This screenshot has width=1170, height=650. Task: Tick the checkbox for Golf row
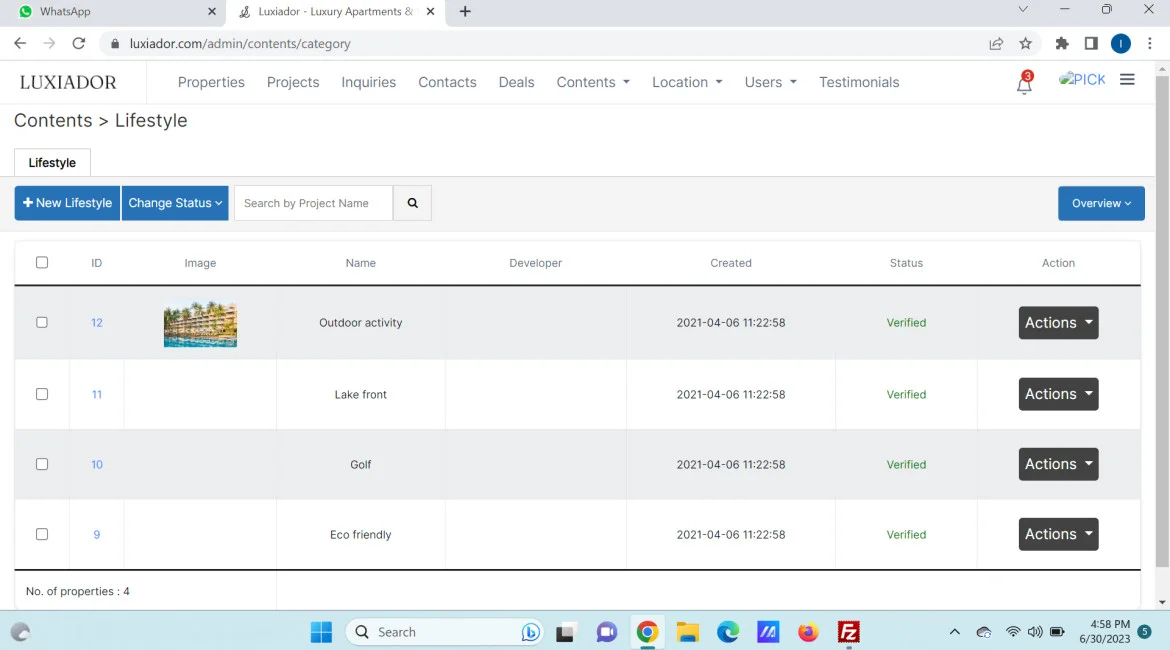[x=42, y=464]
